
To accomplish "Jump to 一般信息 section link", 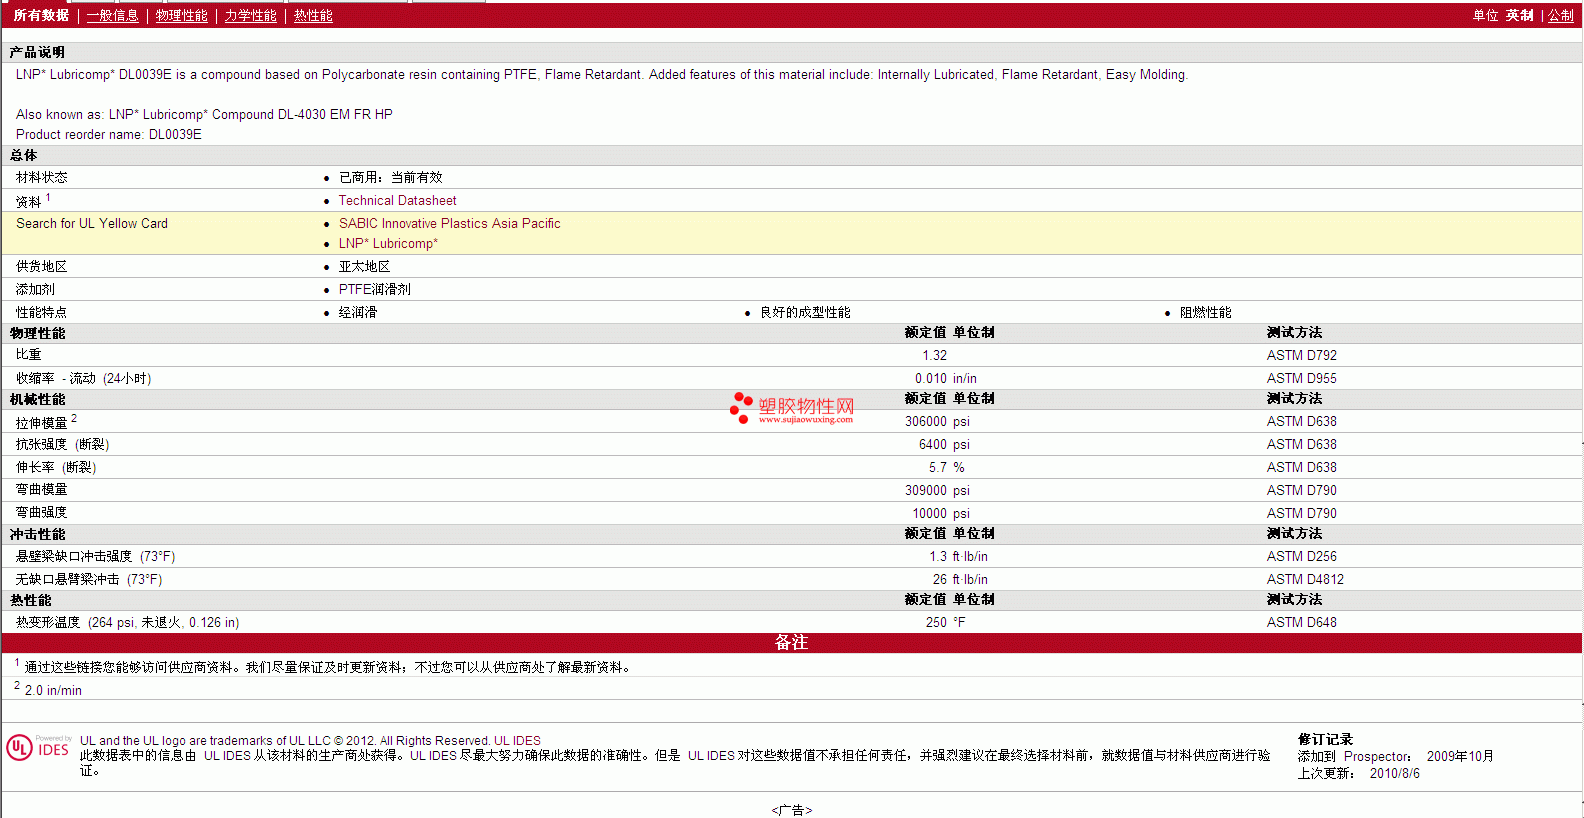I will click(112, 15).
